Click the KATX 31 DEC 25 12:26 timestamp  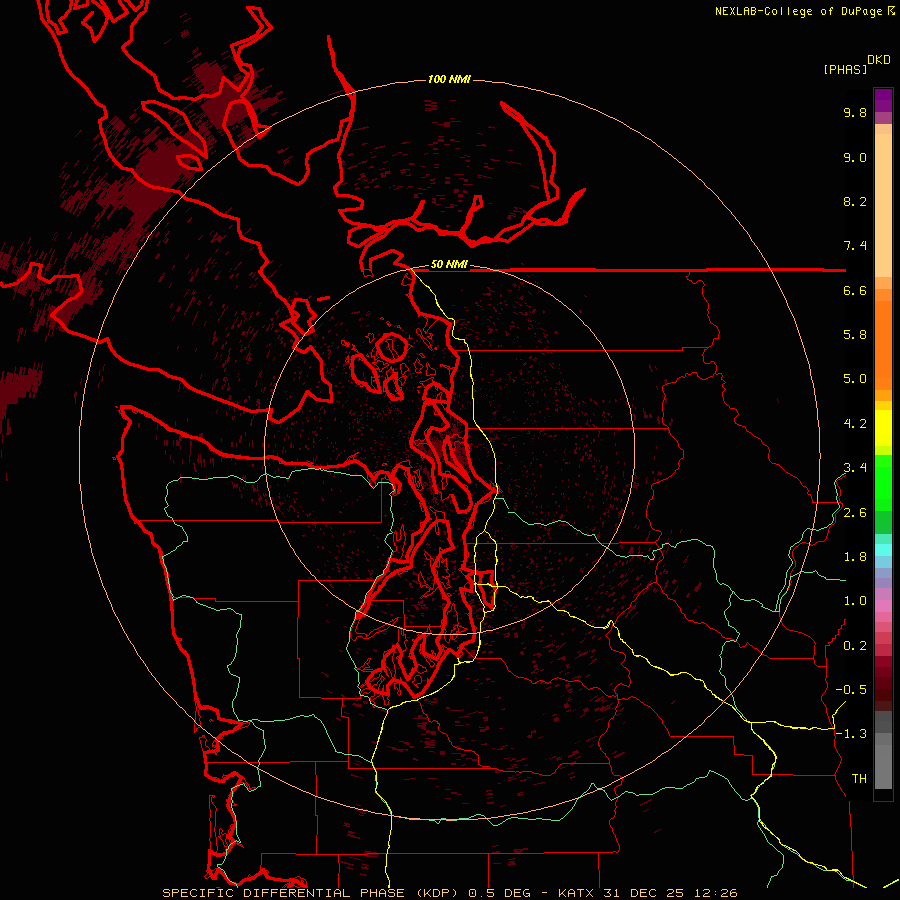tap(647, 893)
